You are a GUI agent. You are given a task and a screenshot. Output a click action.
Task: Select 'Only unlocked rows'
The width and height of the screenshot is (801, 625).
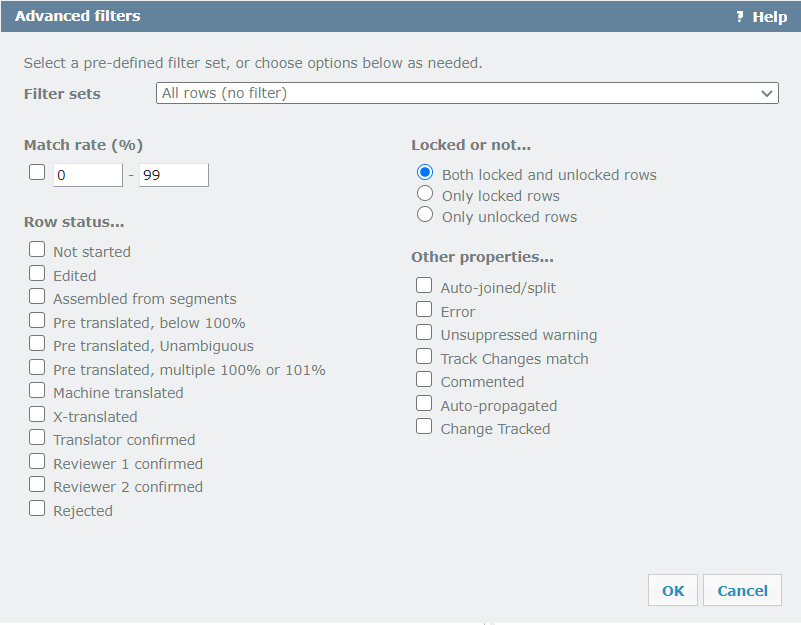tap(424, 214)
